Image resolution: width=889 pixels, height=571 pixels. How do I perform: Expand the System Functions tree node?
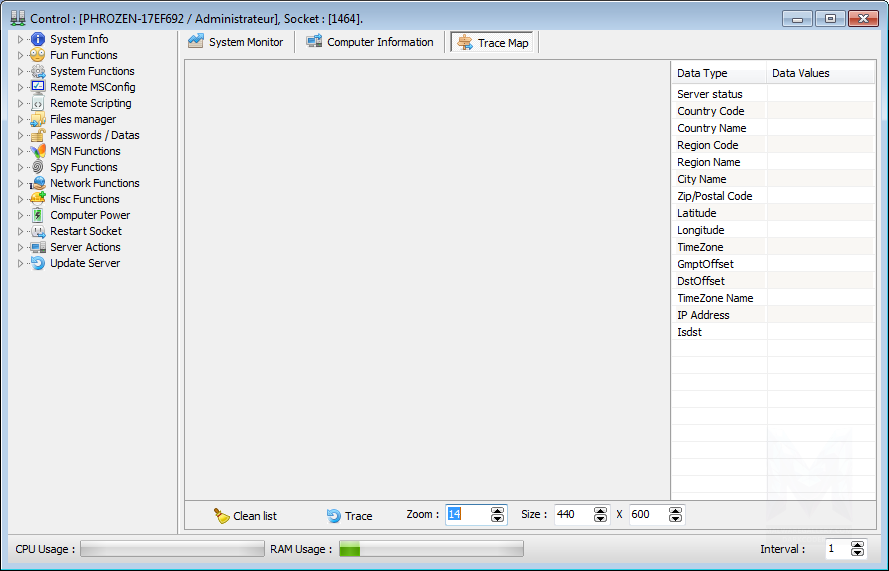20,71
